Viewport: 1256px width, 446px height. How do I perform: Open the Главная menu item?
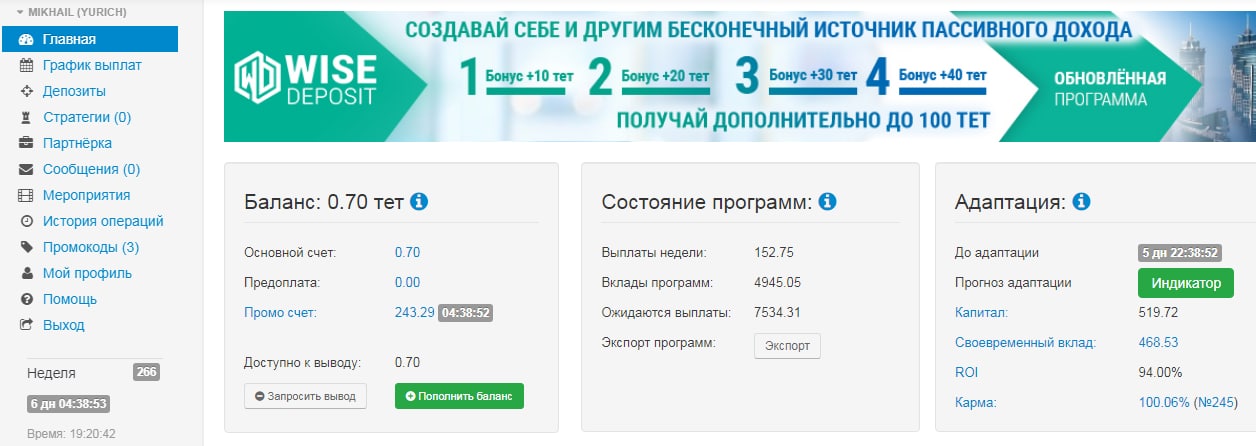69,40
